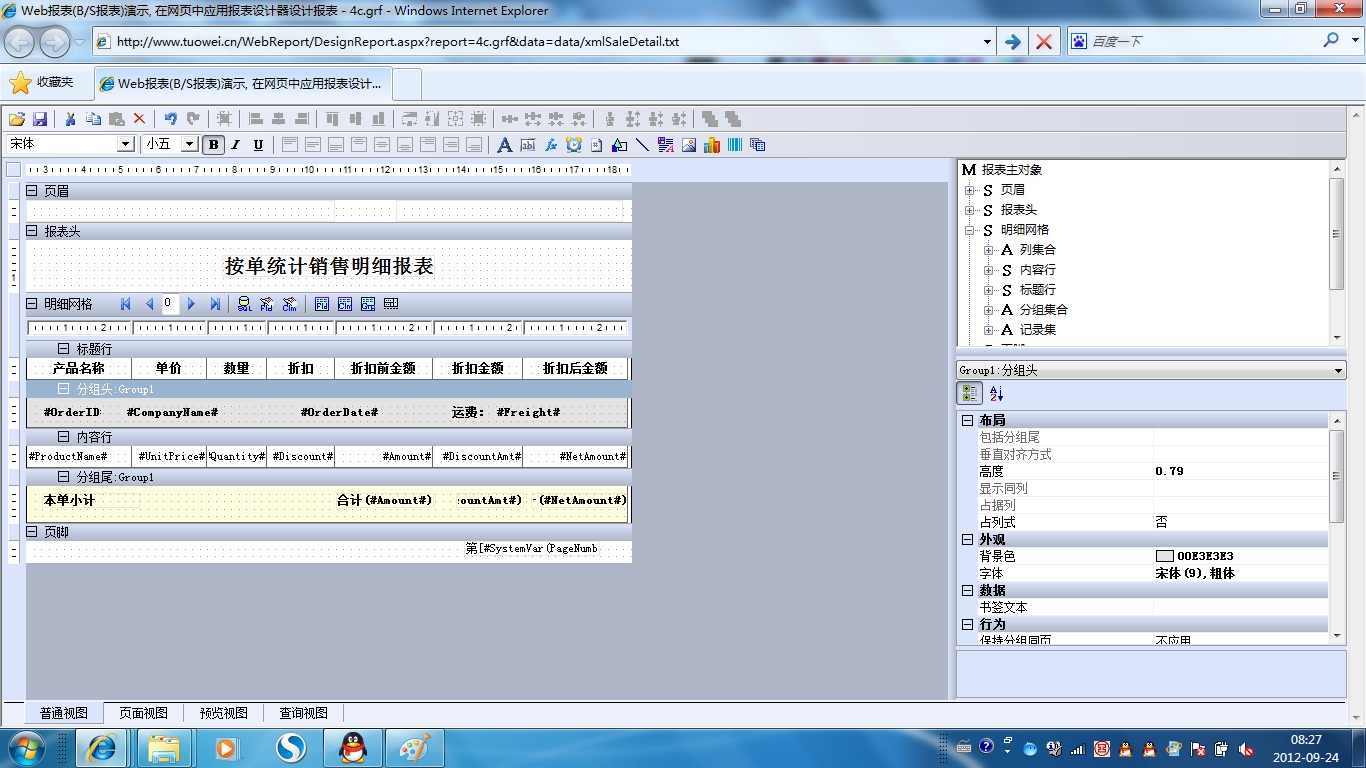Open the Group1:分组头 object selector dropdown
Screen dimensions: 1366x768
pyautogui.click(x=1339, y=371)
